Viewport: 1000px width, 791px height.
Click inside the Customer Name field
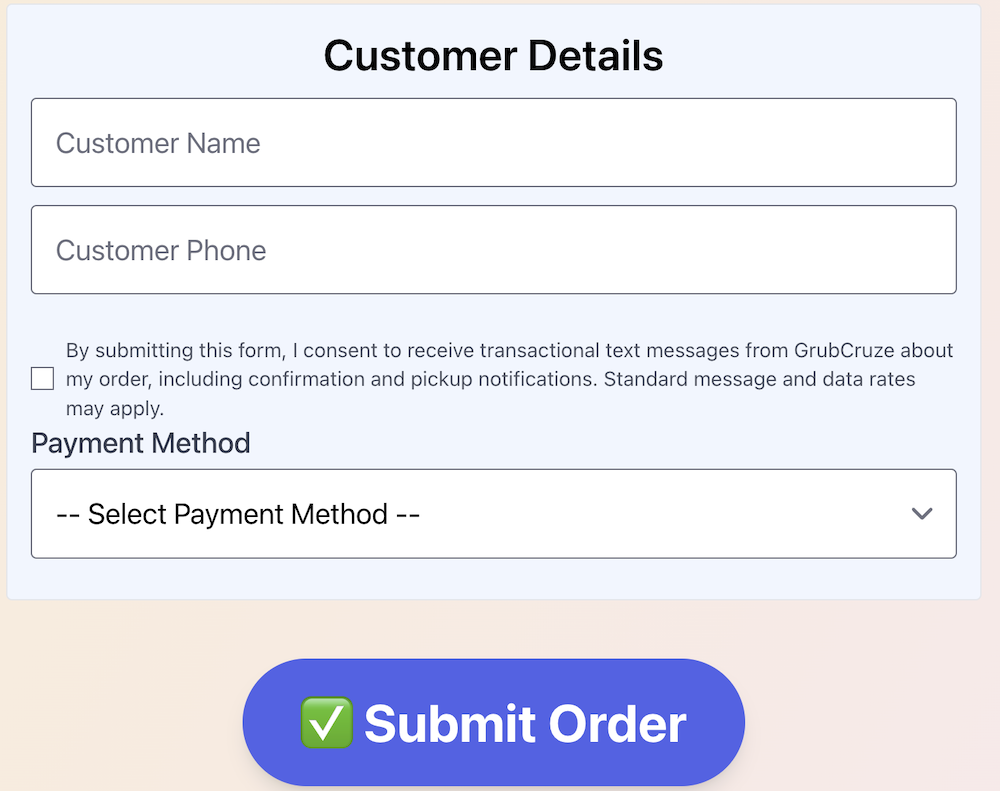click(494, 142)
